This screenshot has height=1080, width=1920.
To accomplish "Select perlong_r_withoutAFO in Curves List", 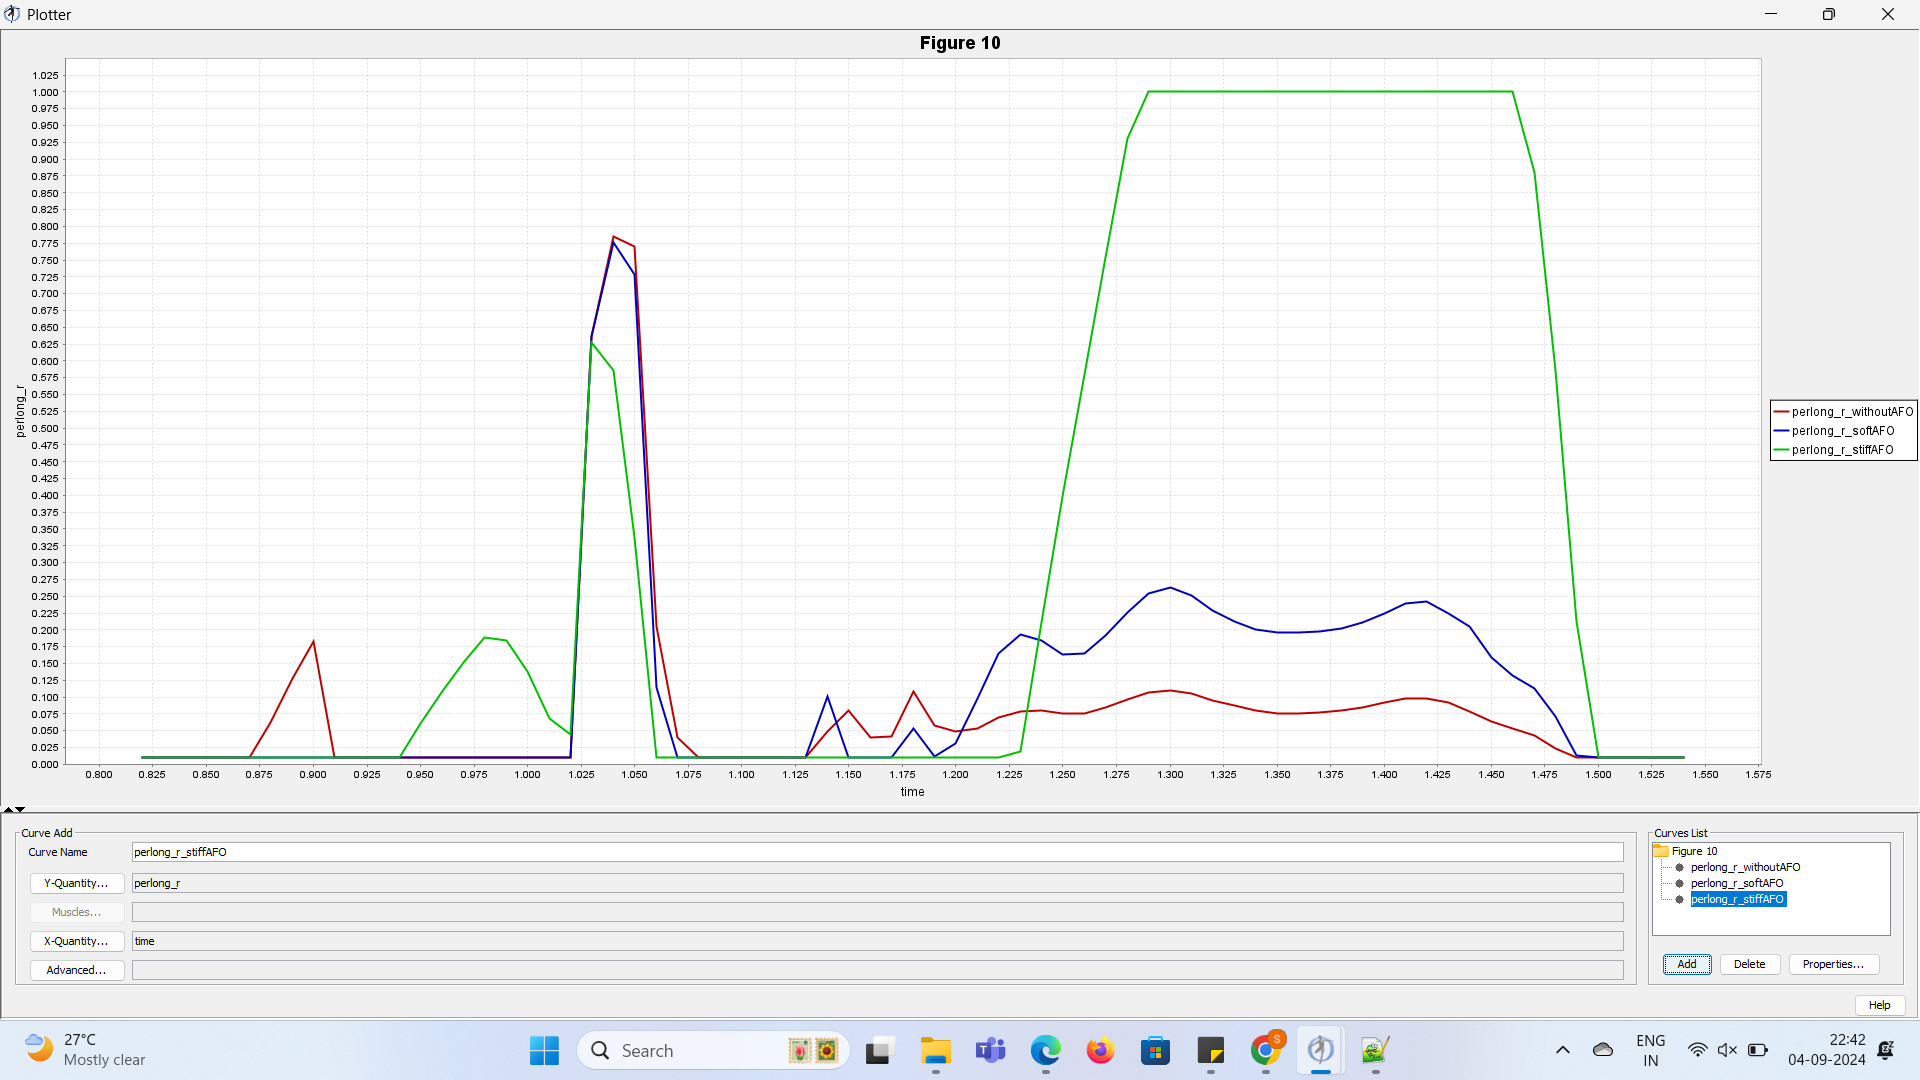I will pyautogui.click(x=1745, y=867).
